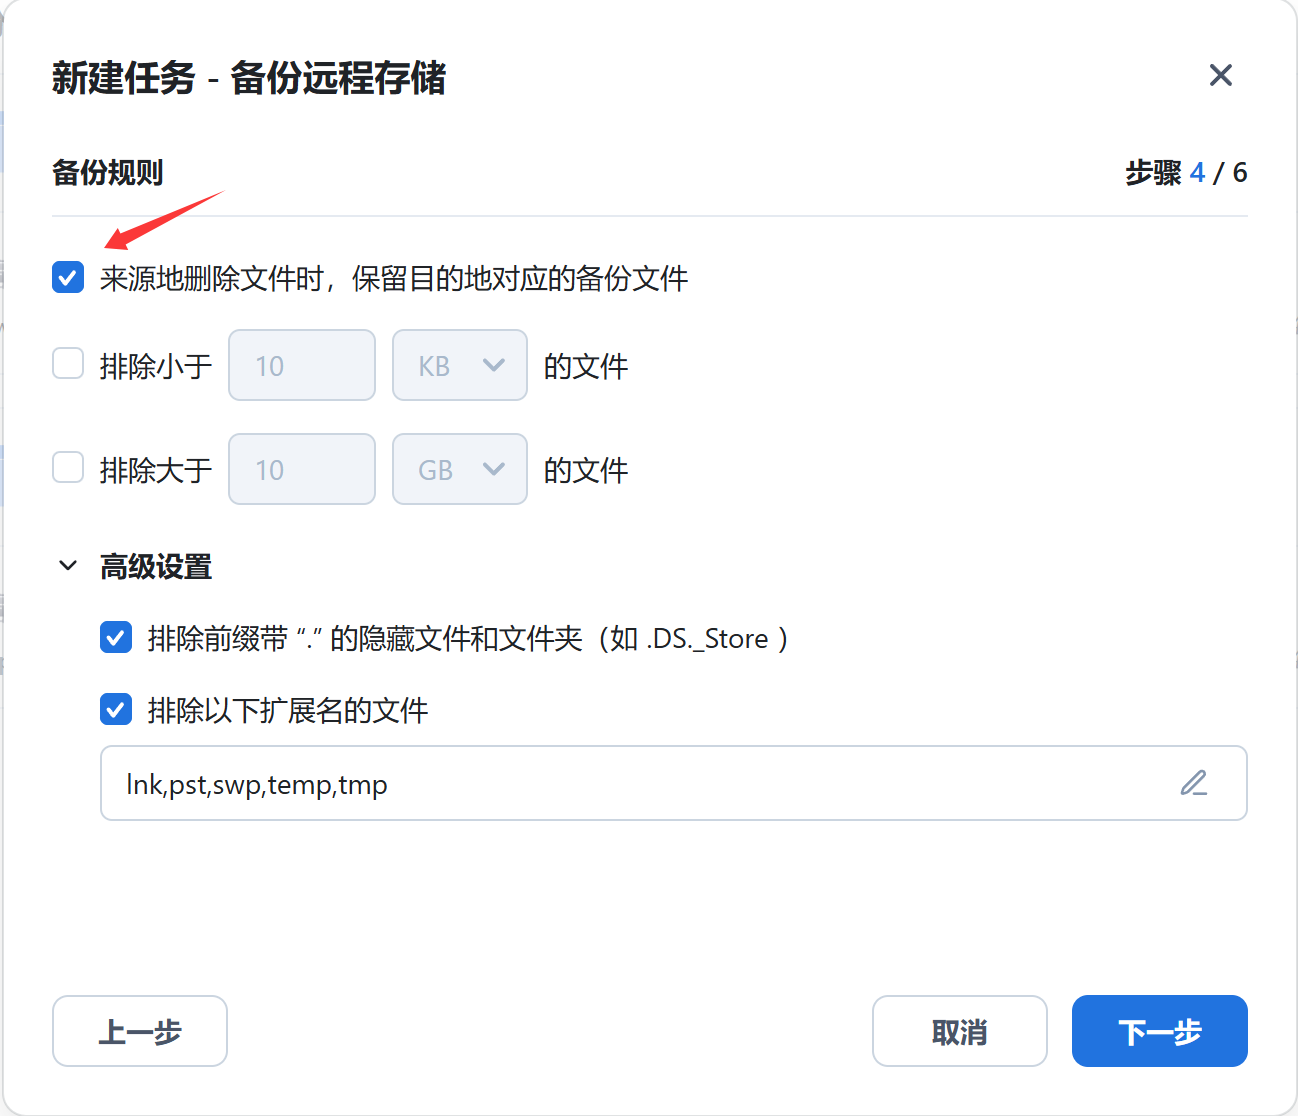Close the 新建任务 dialog with the X icon
This screenshot has height=1116, width=1298.
1220,75
